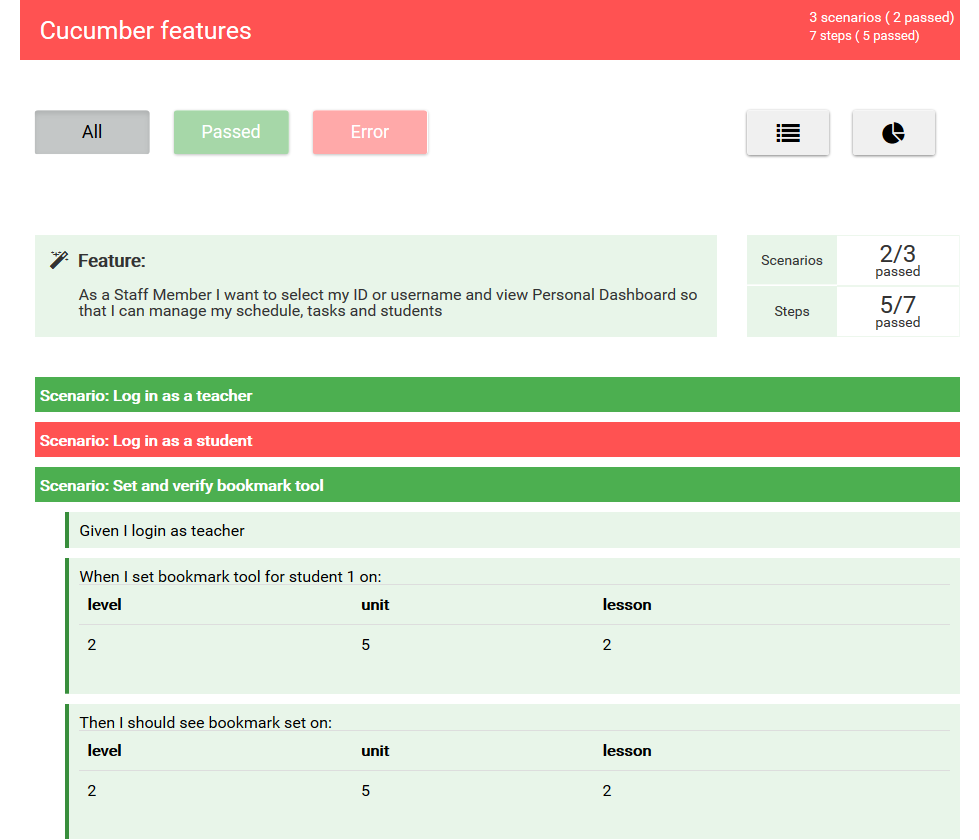Click the 5/7 passed steps count
979x840 pixels.
897,311
